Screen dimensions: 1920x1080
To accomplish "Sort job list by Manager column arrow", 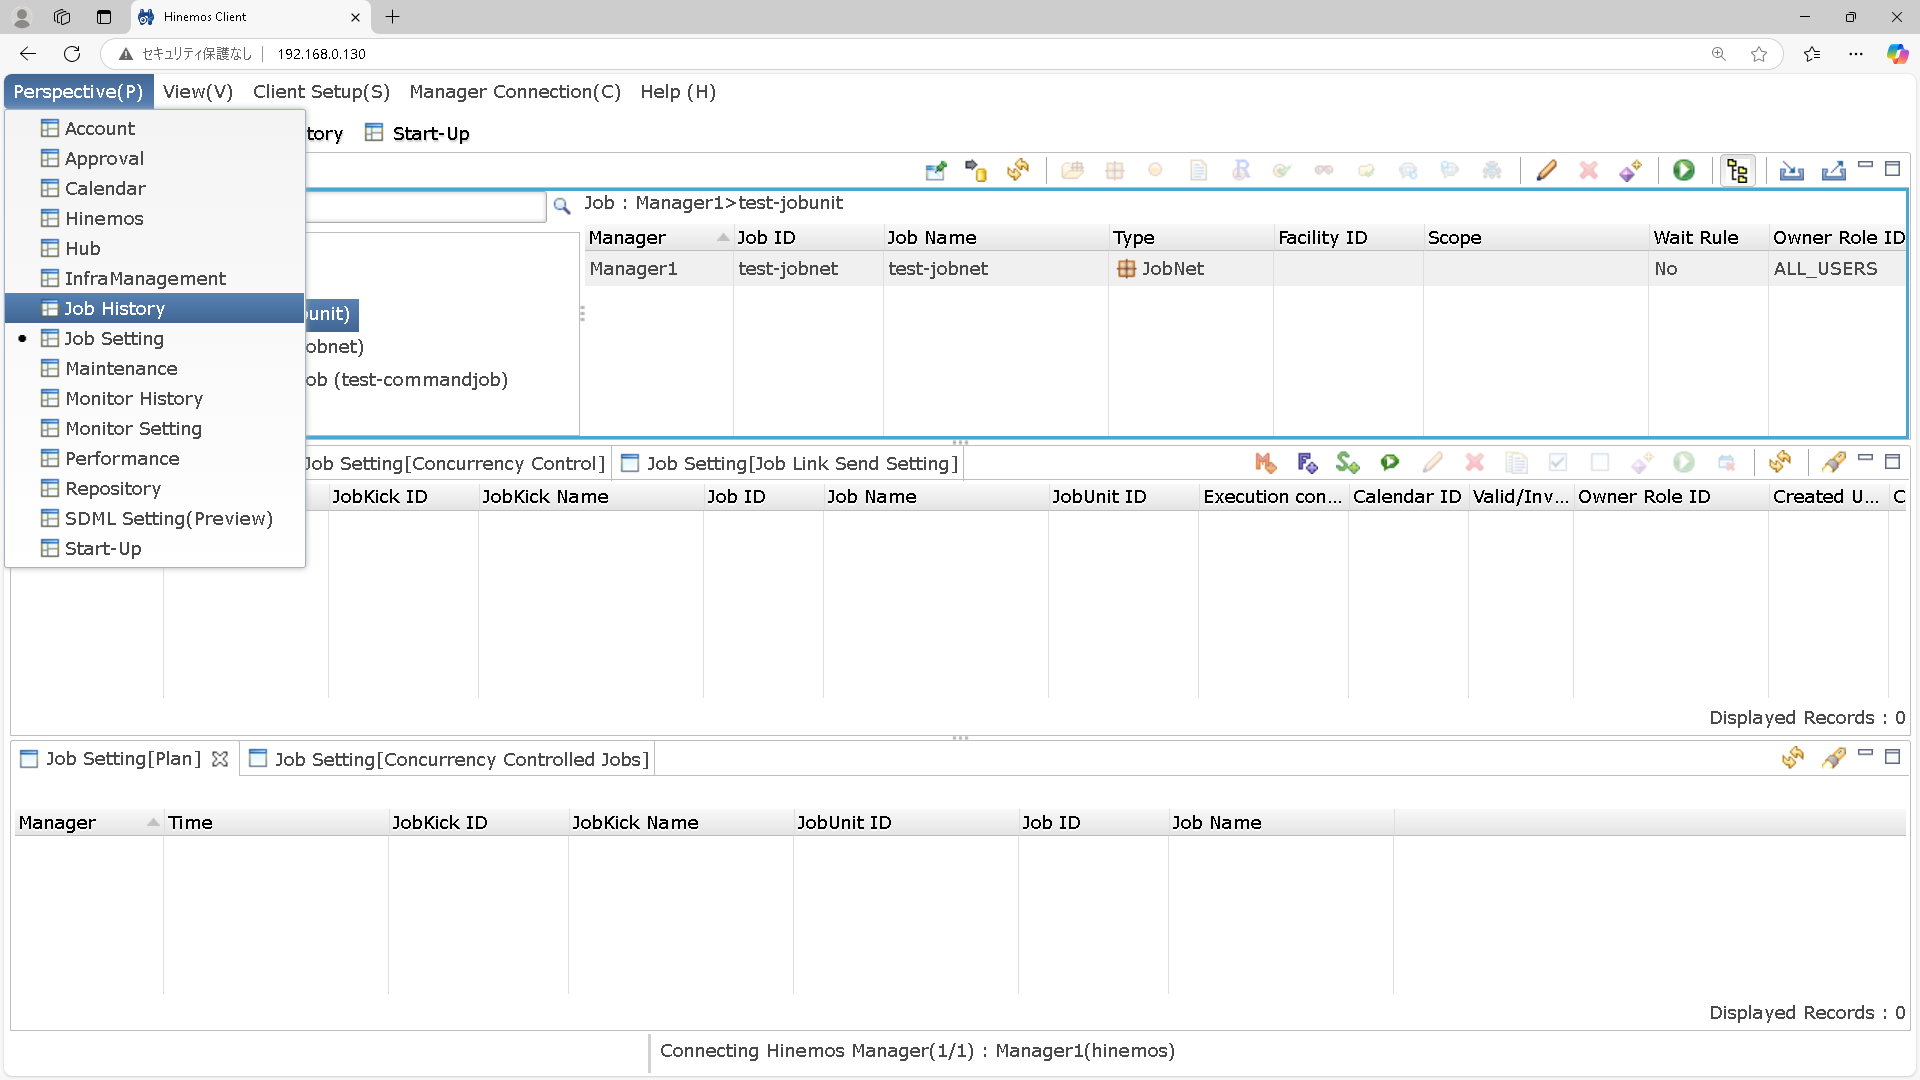I will 722,238.
